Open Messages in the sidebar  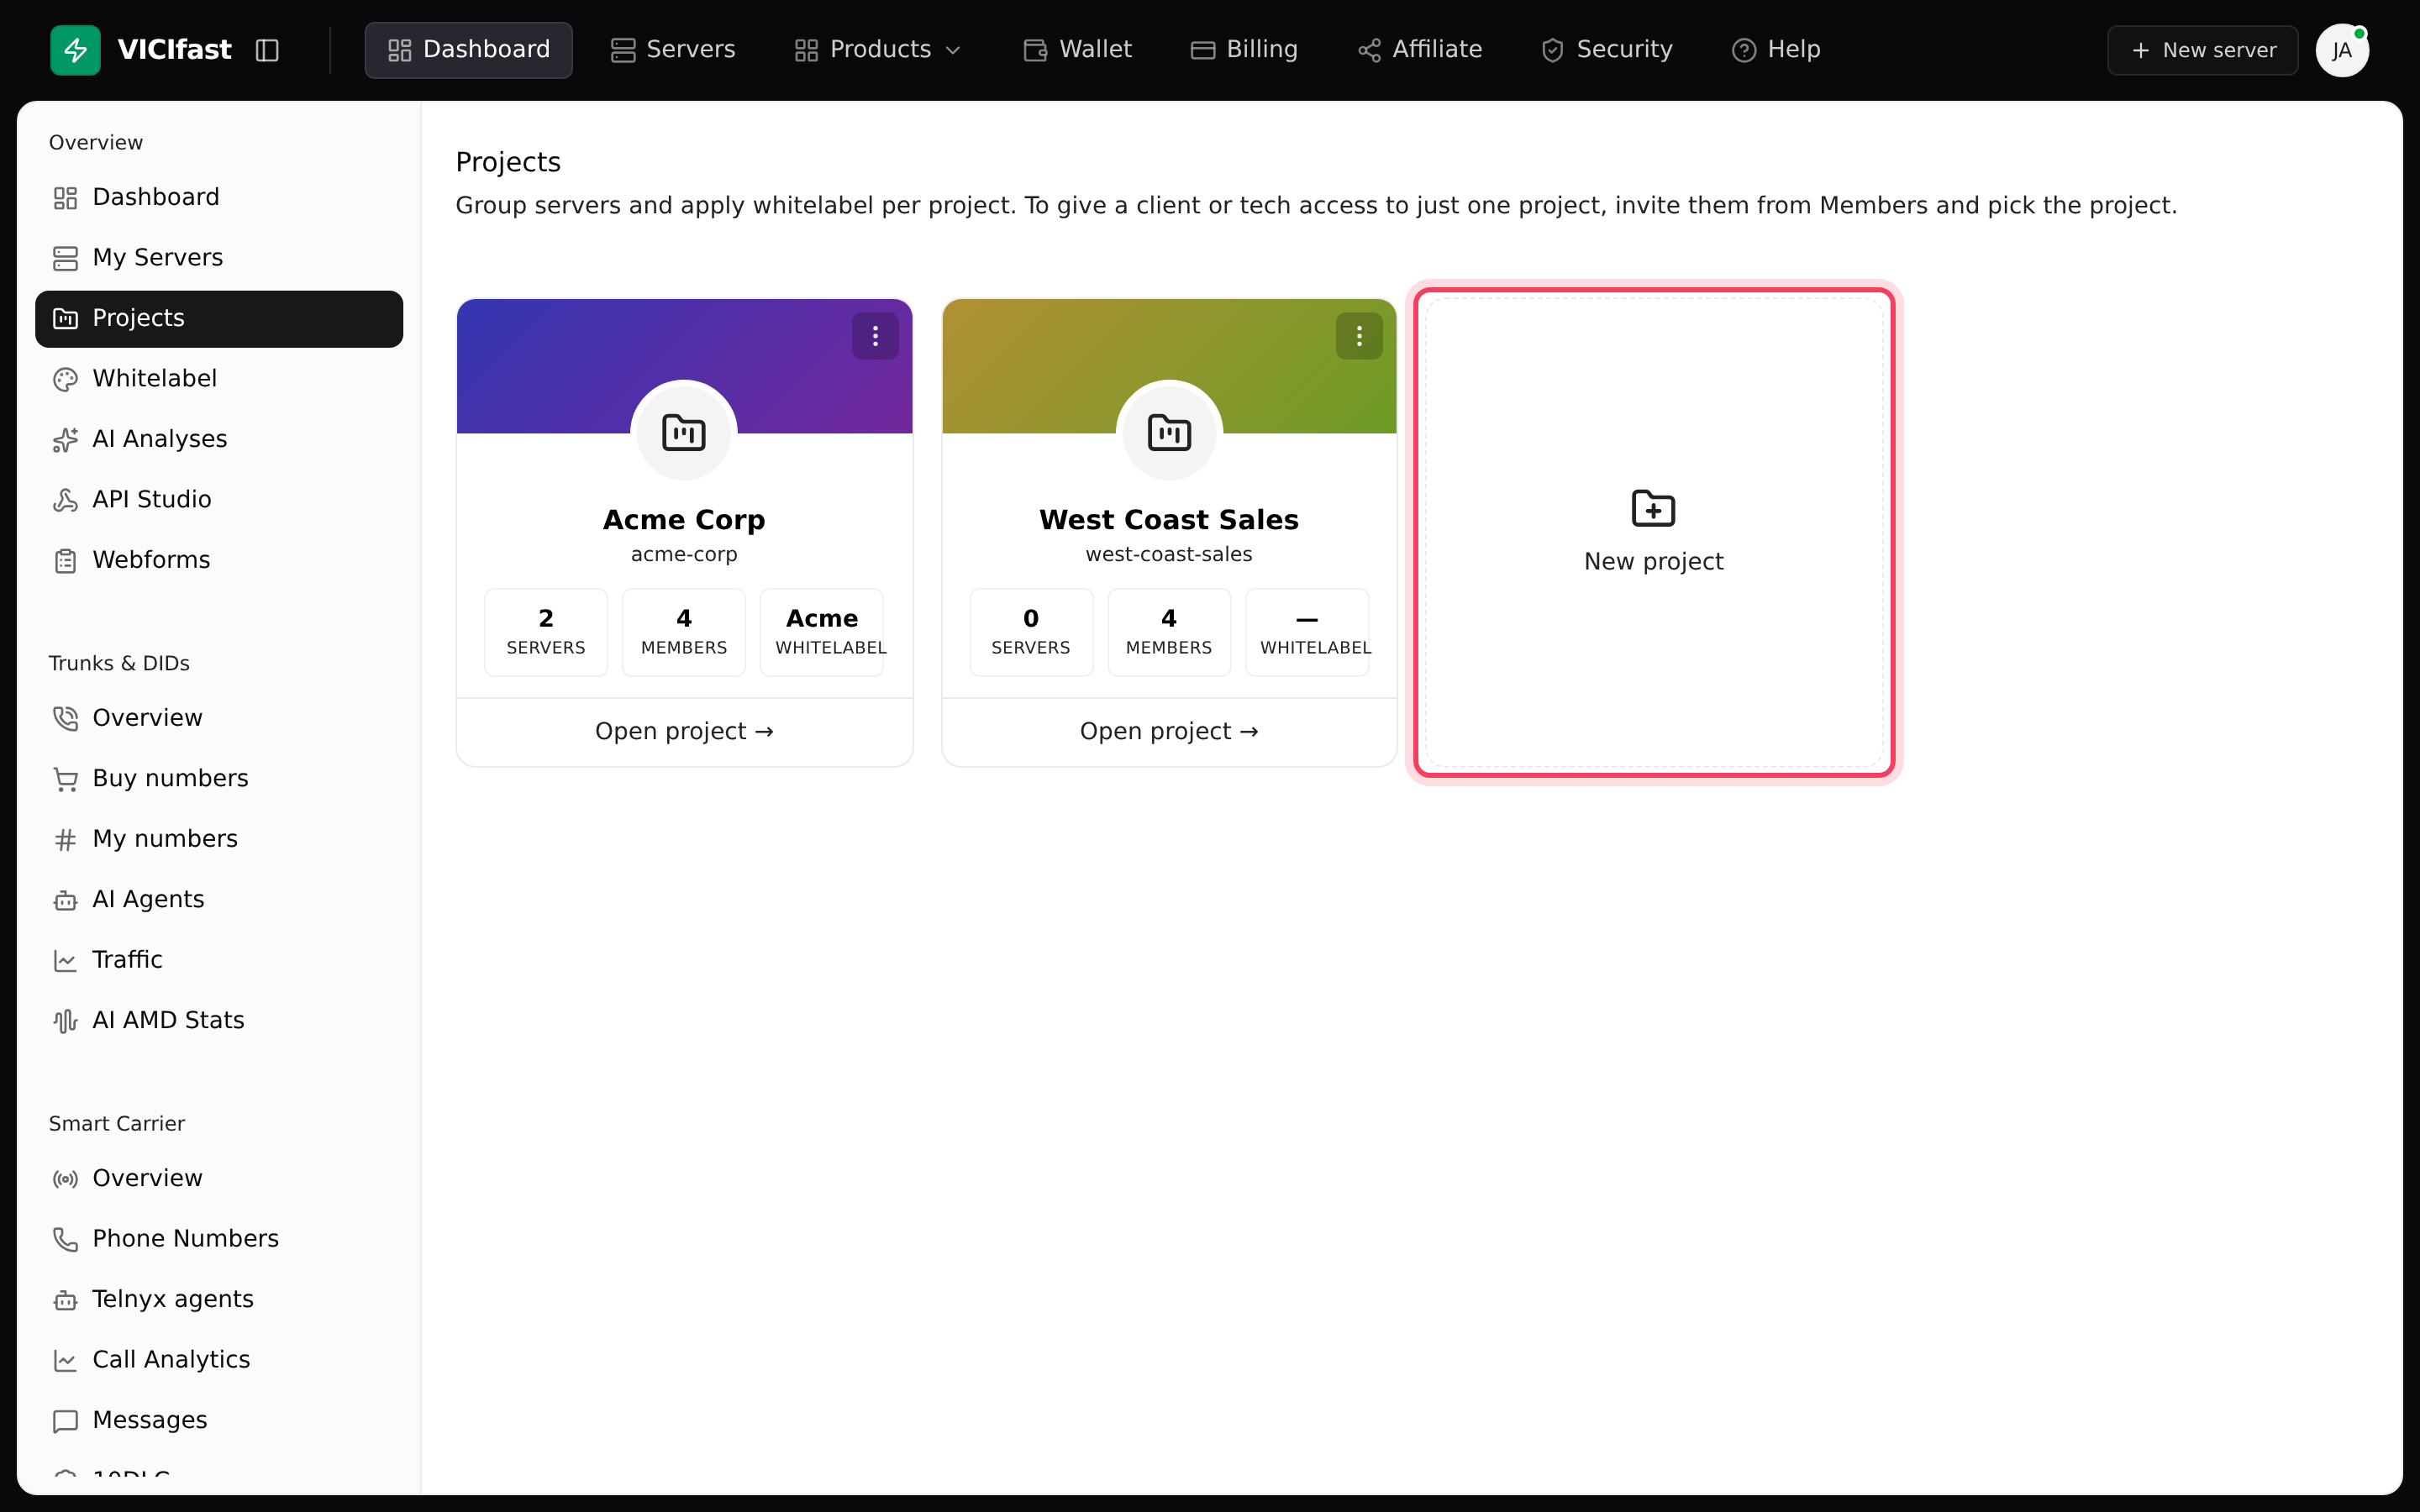coord(219,1420)
